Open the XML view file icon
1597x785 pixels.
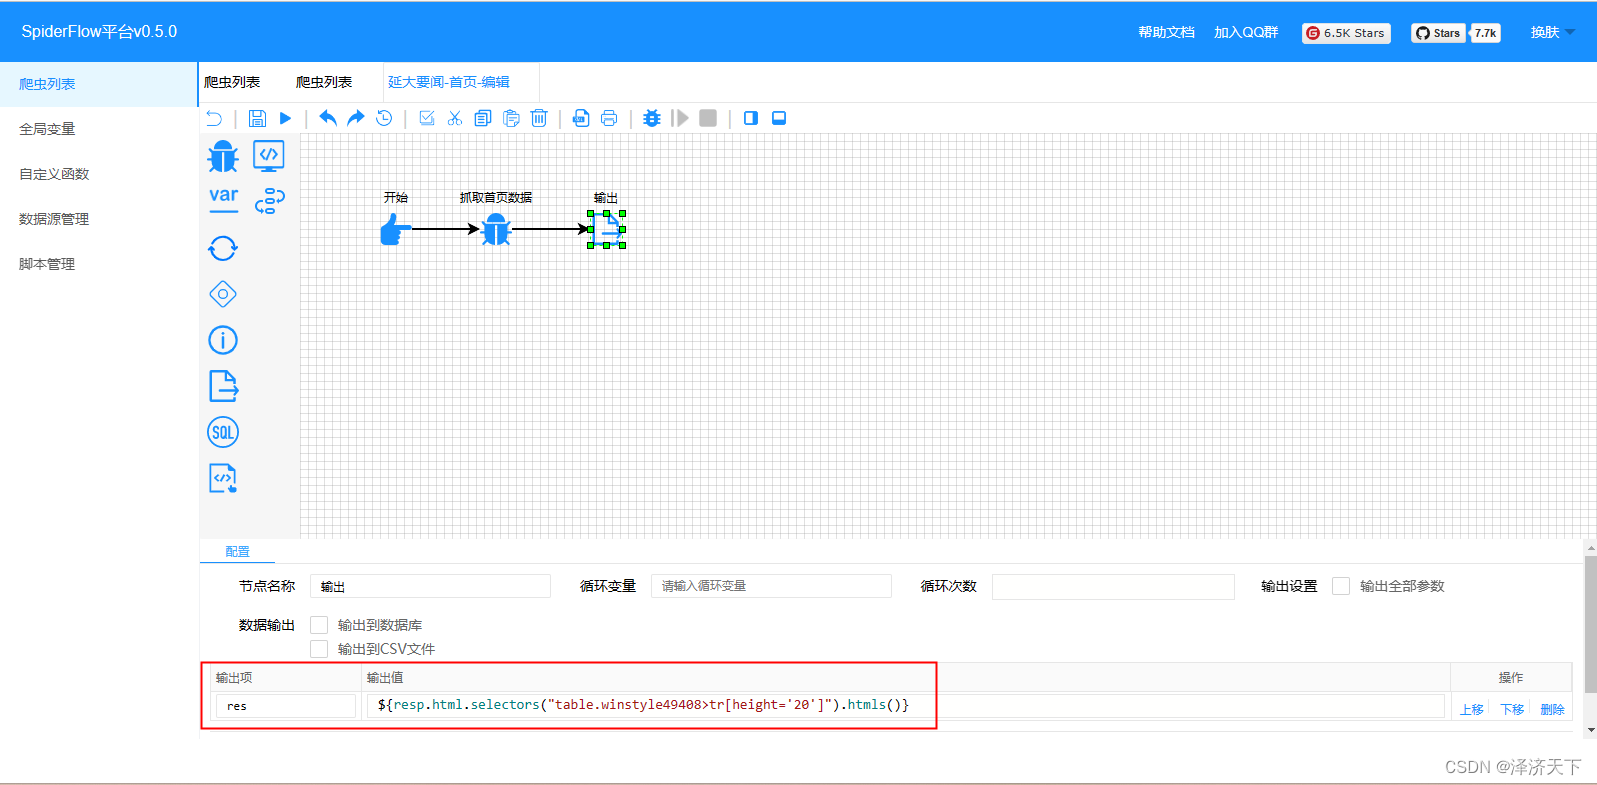tap(581, 118)
